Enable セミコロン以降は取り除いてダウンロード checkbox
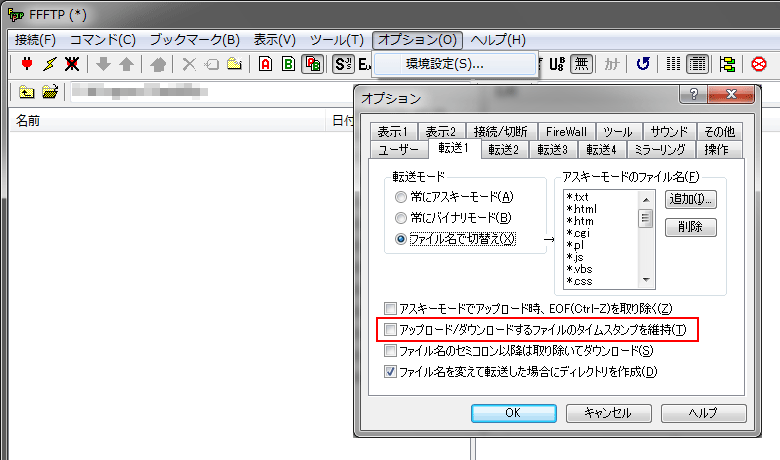 click(390, 351)
